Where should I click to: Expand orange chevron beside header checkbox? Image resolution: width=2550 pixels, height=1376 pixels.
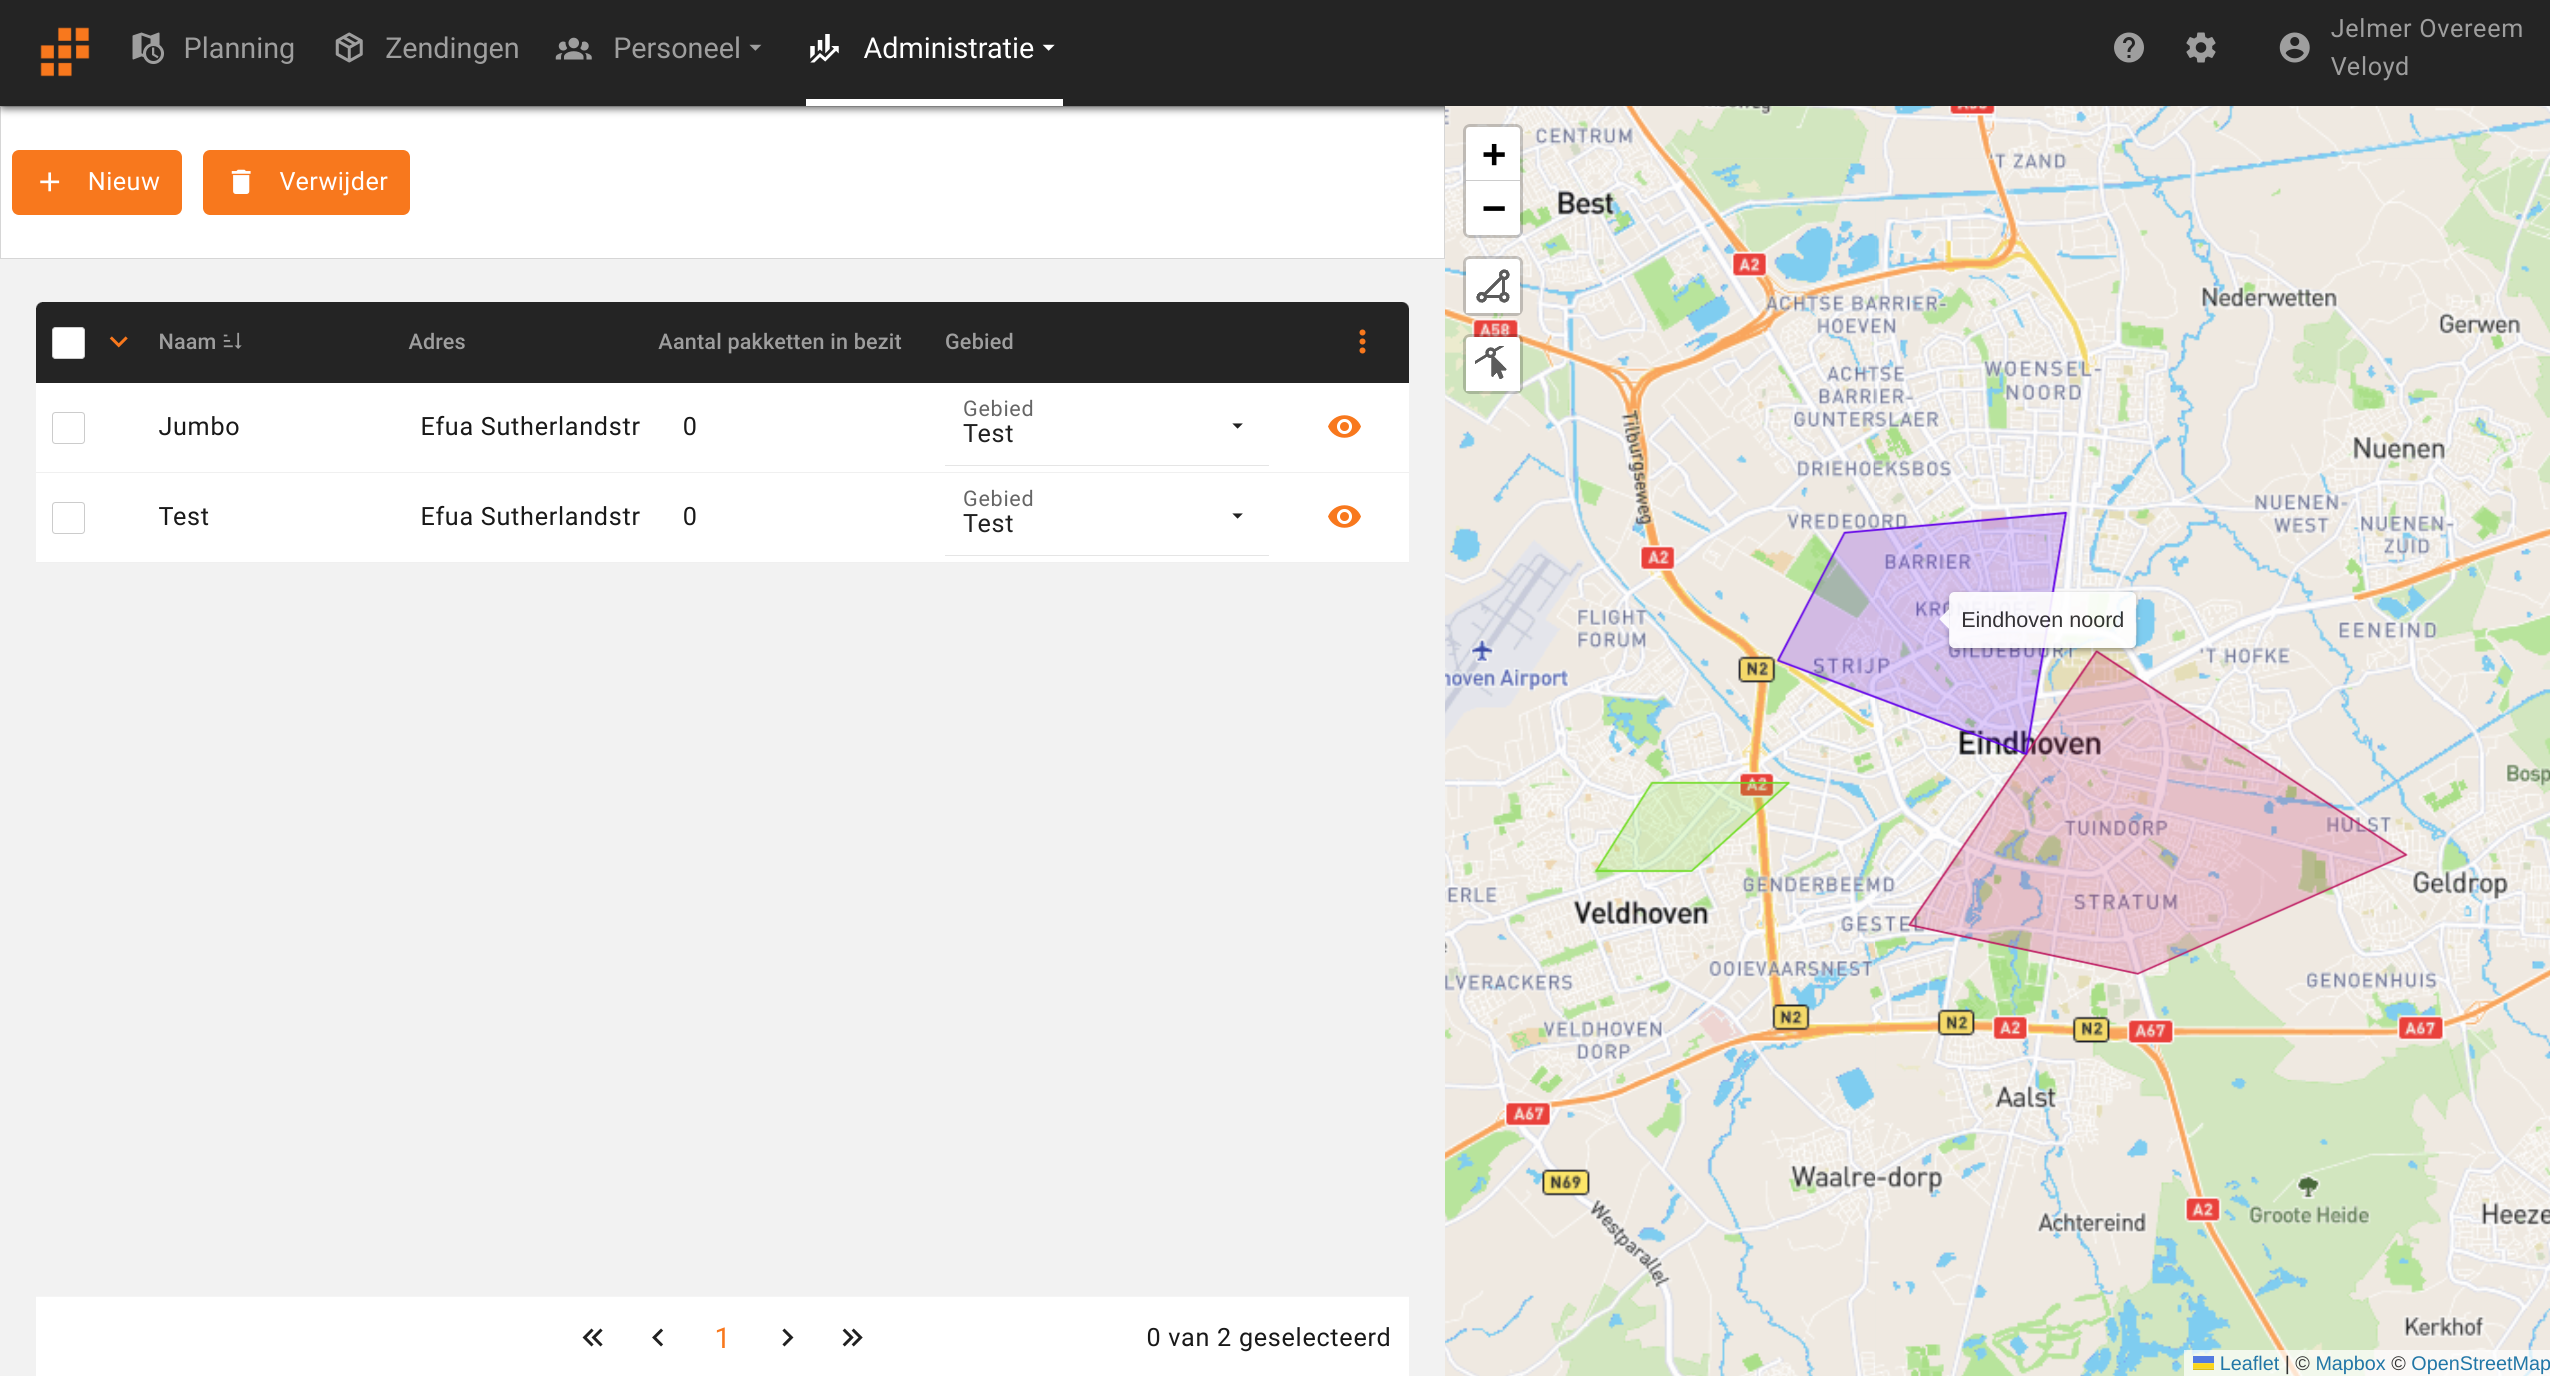pyautogui.click(x=119, y=342)
